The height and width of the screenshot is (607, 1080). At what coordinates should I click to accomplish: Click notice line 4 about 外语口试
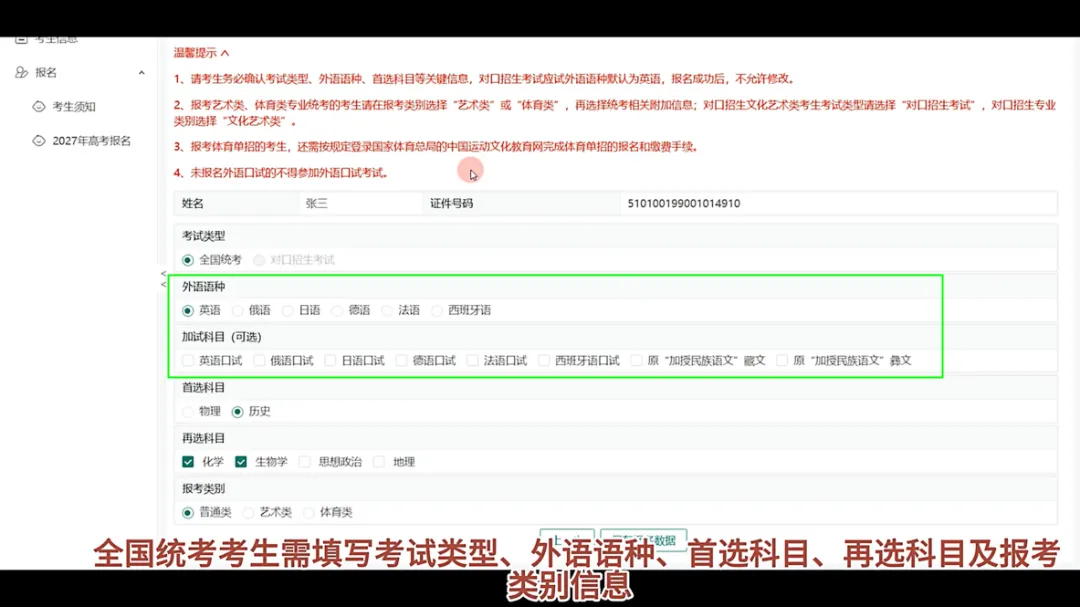282,172
